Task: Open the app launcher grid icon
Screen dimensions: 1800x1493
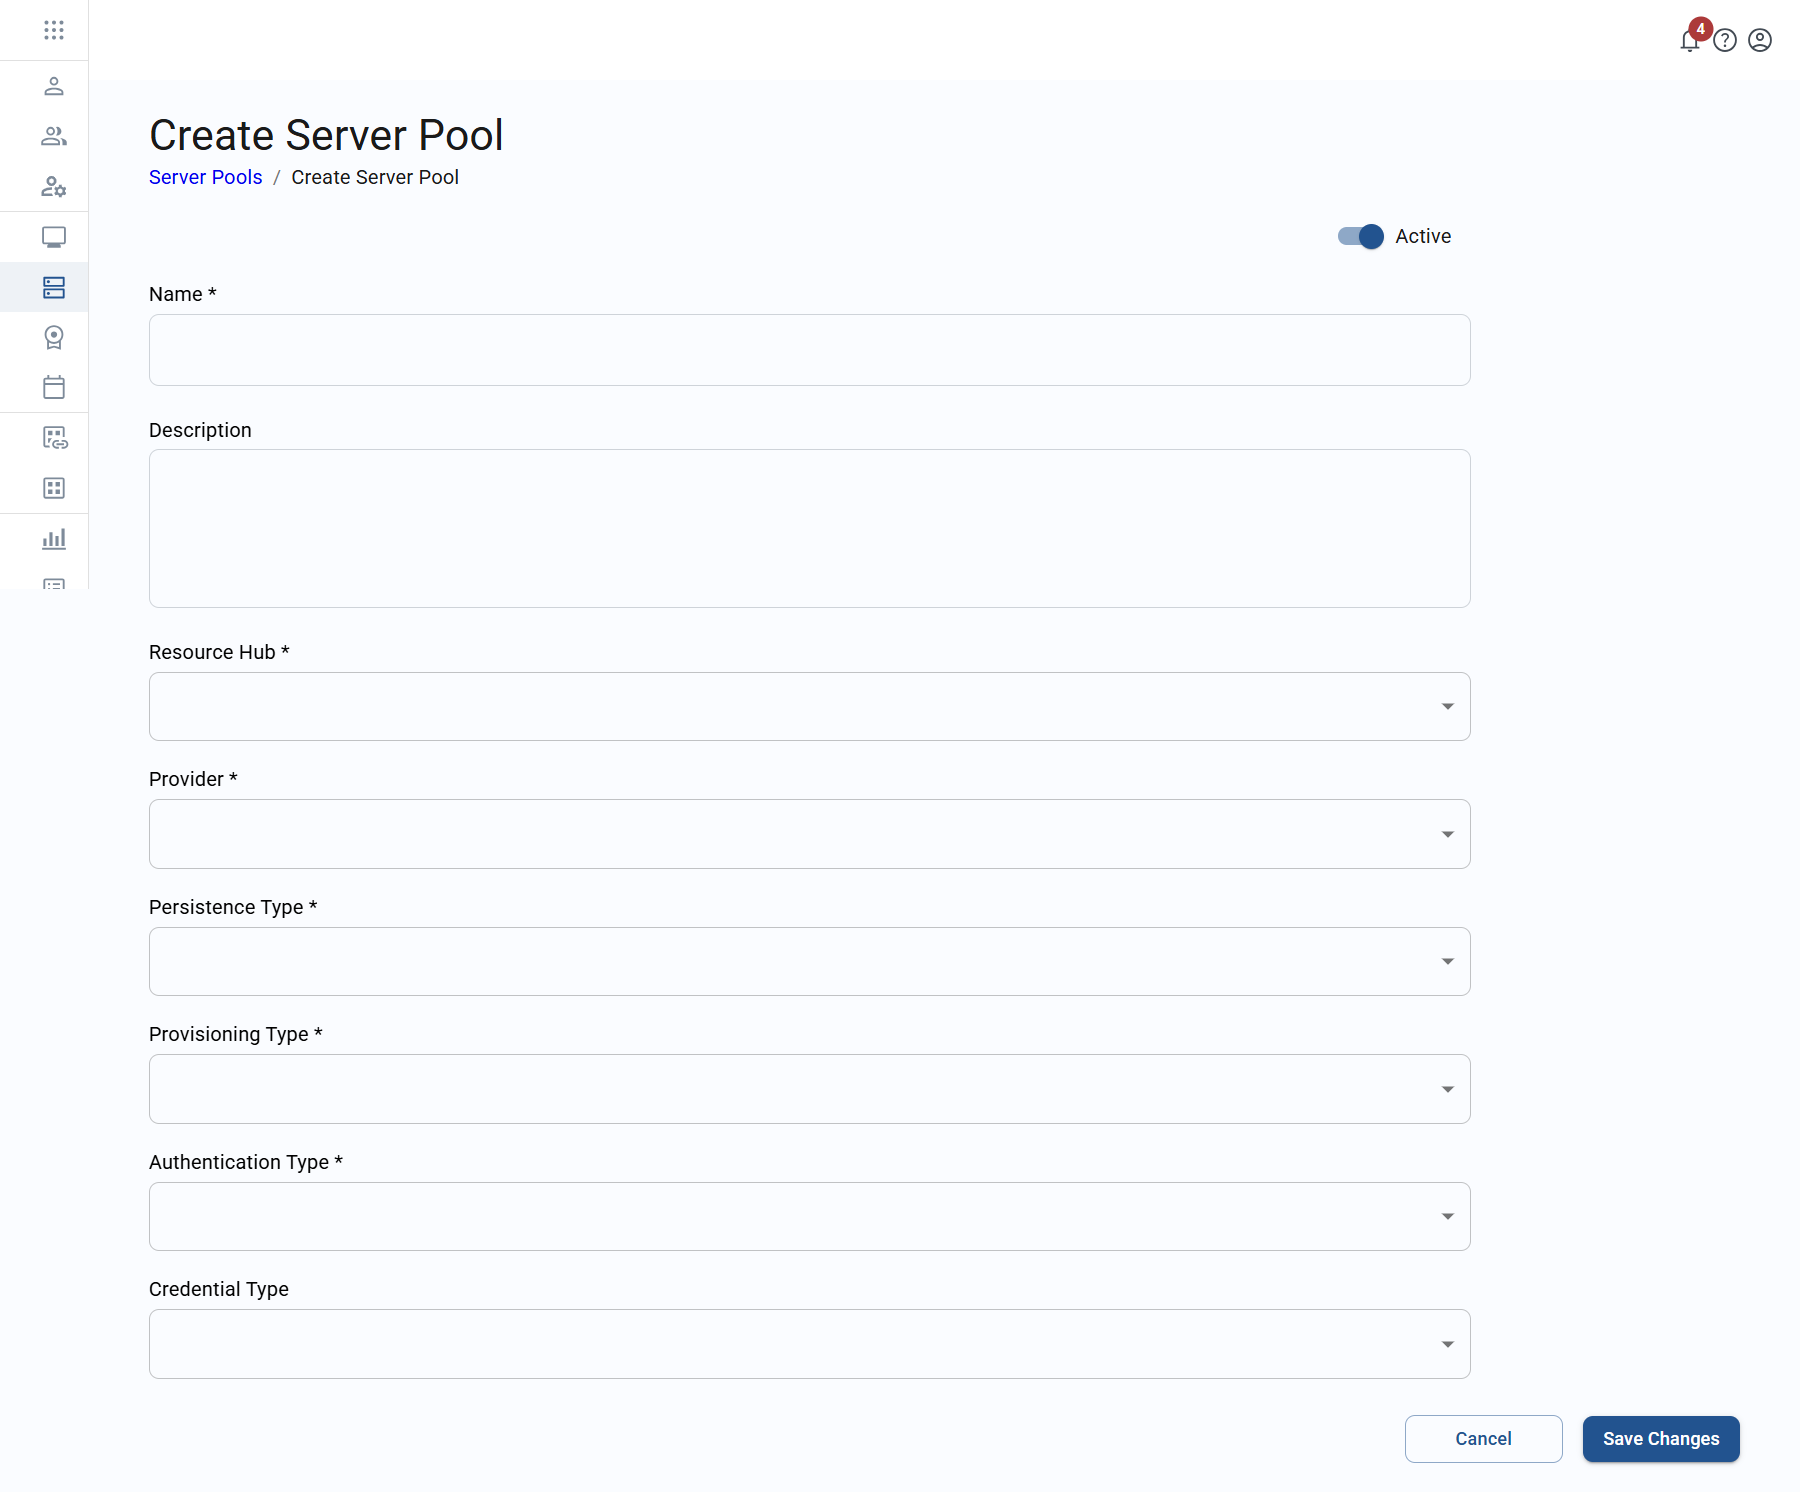Action: tap(54, 30)
